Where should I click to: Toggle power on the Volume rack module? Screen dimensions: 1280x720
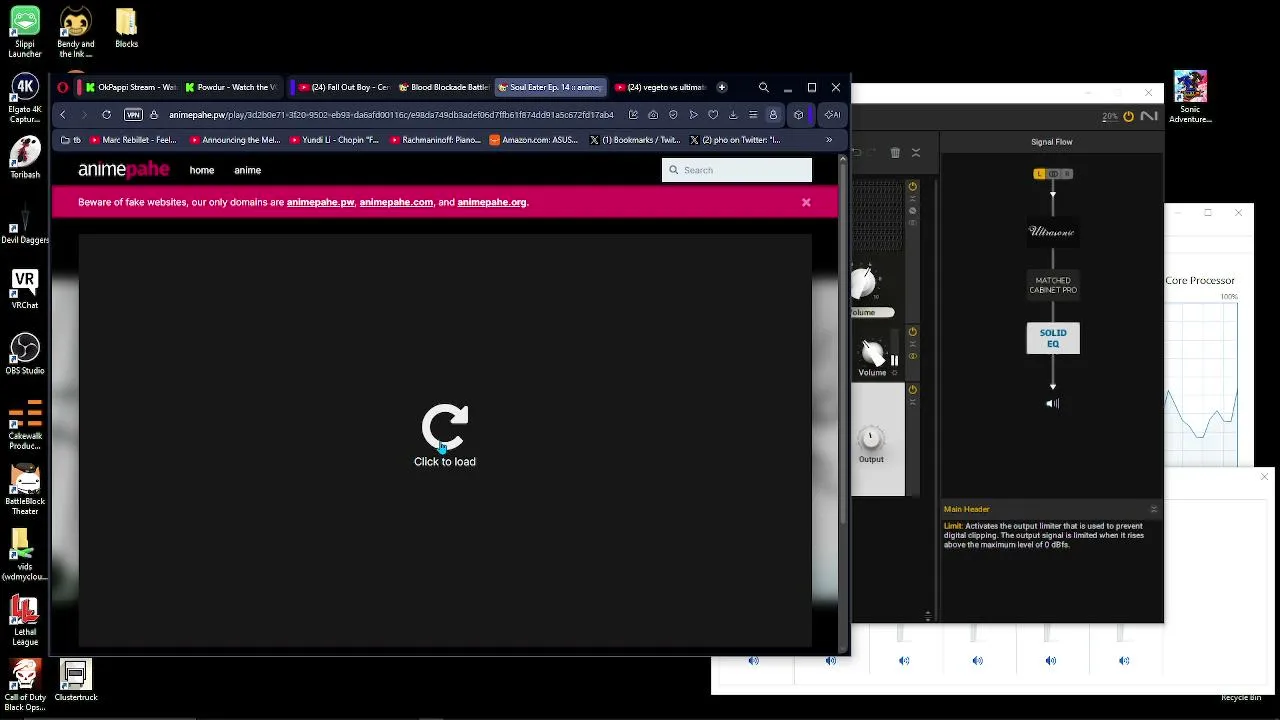[x=912, y=332]
